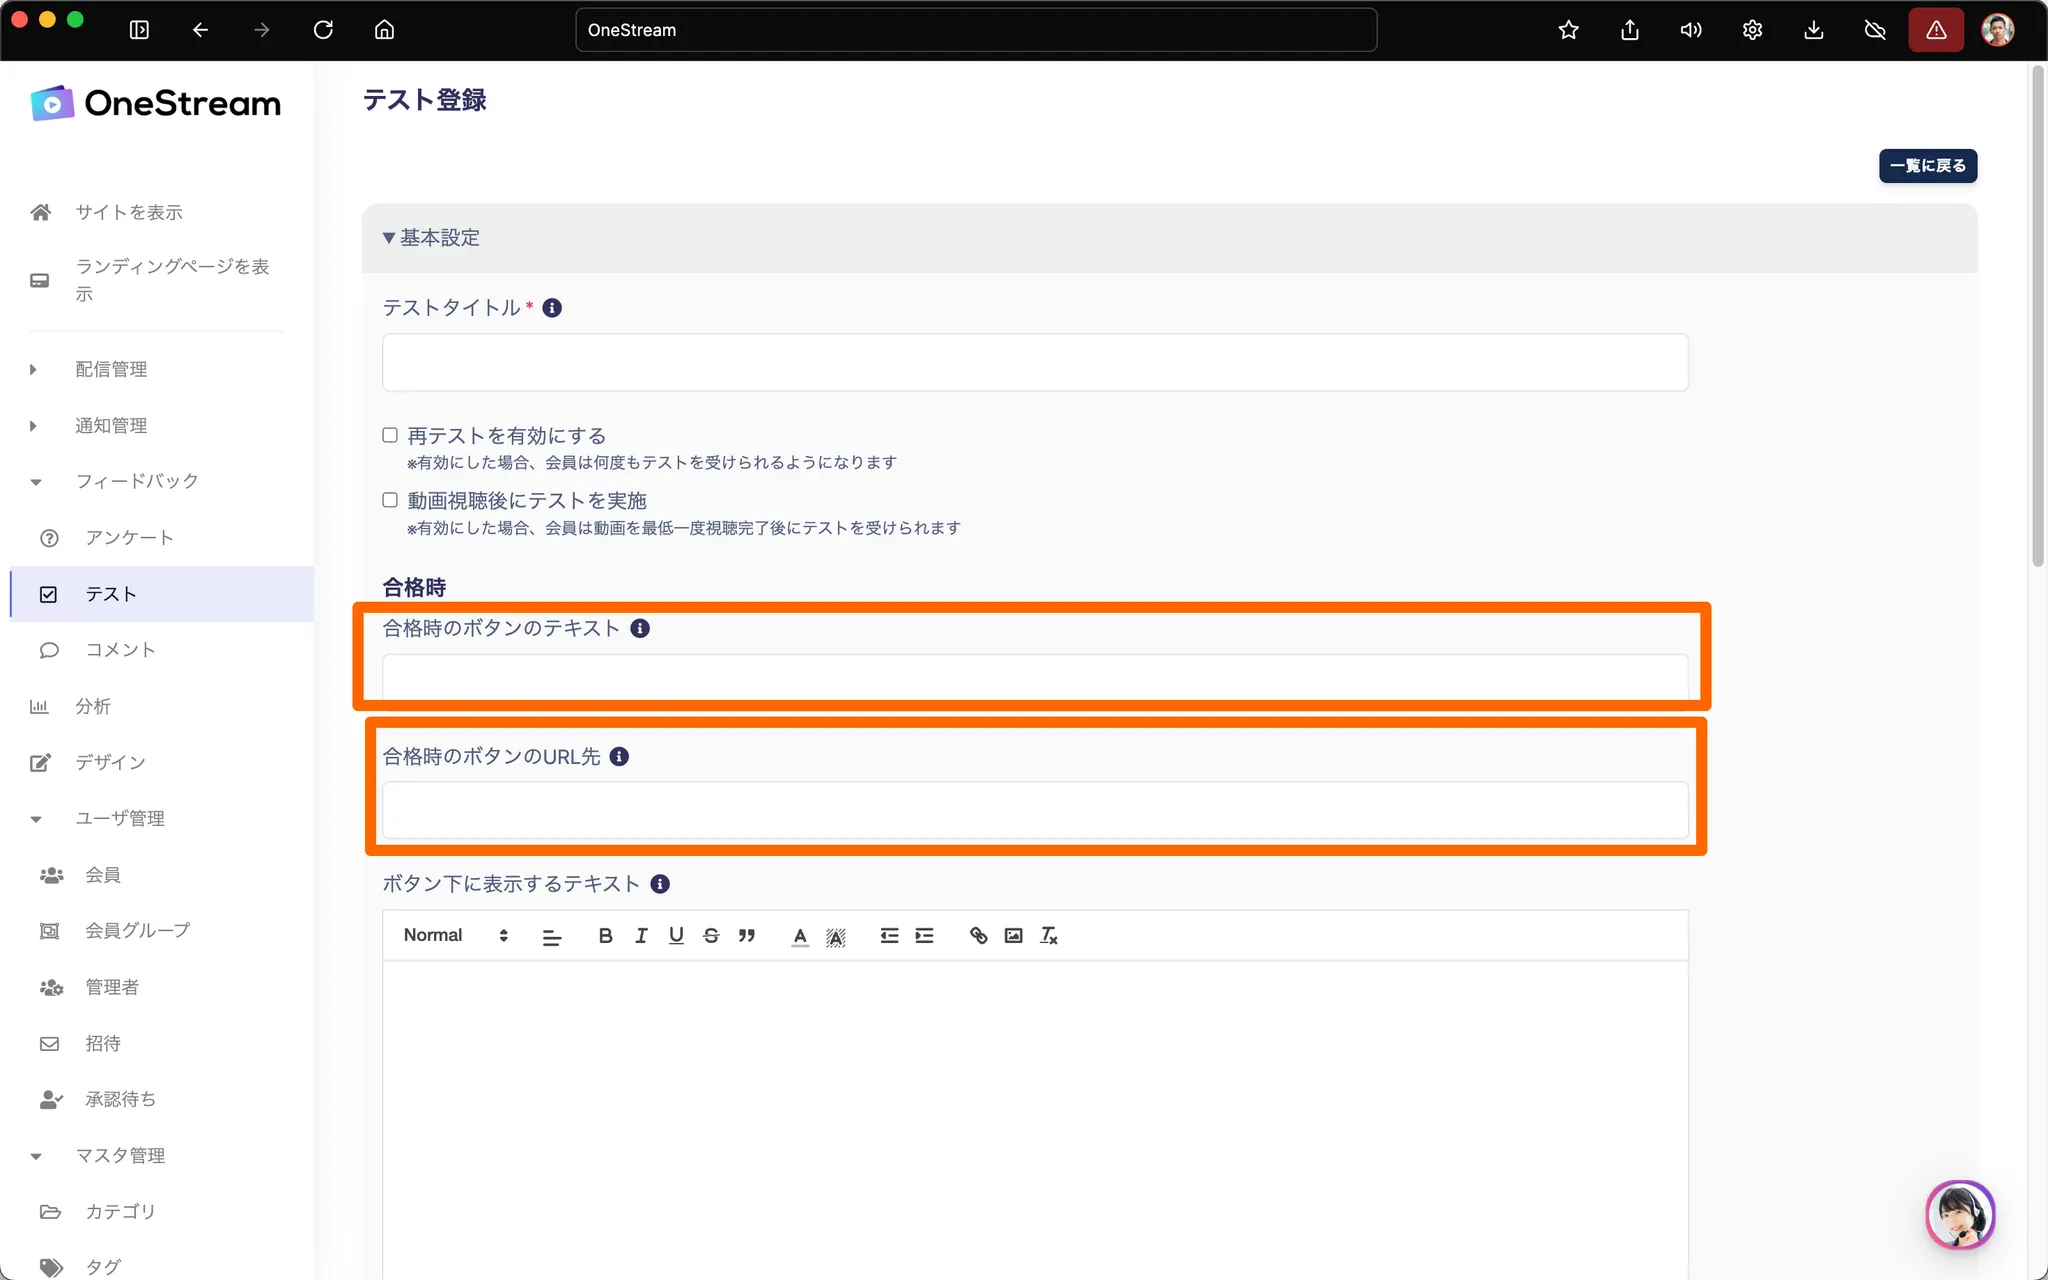Screen dimensions: 2048x1280
Task: Click the clear formatting icon
Action: (x=1048, y=935)
